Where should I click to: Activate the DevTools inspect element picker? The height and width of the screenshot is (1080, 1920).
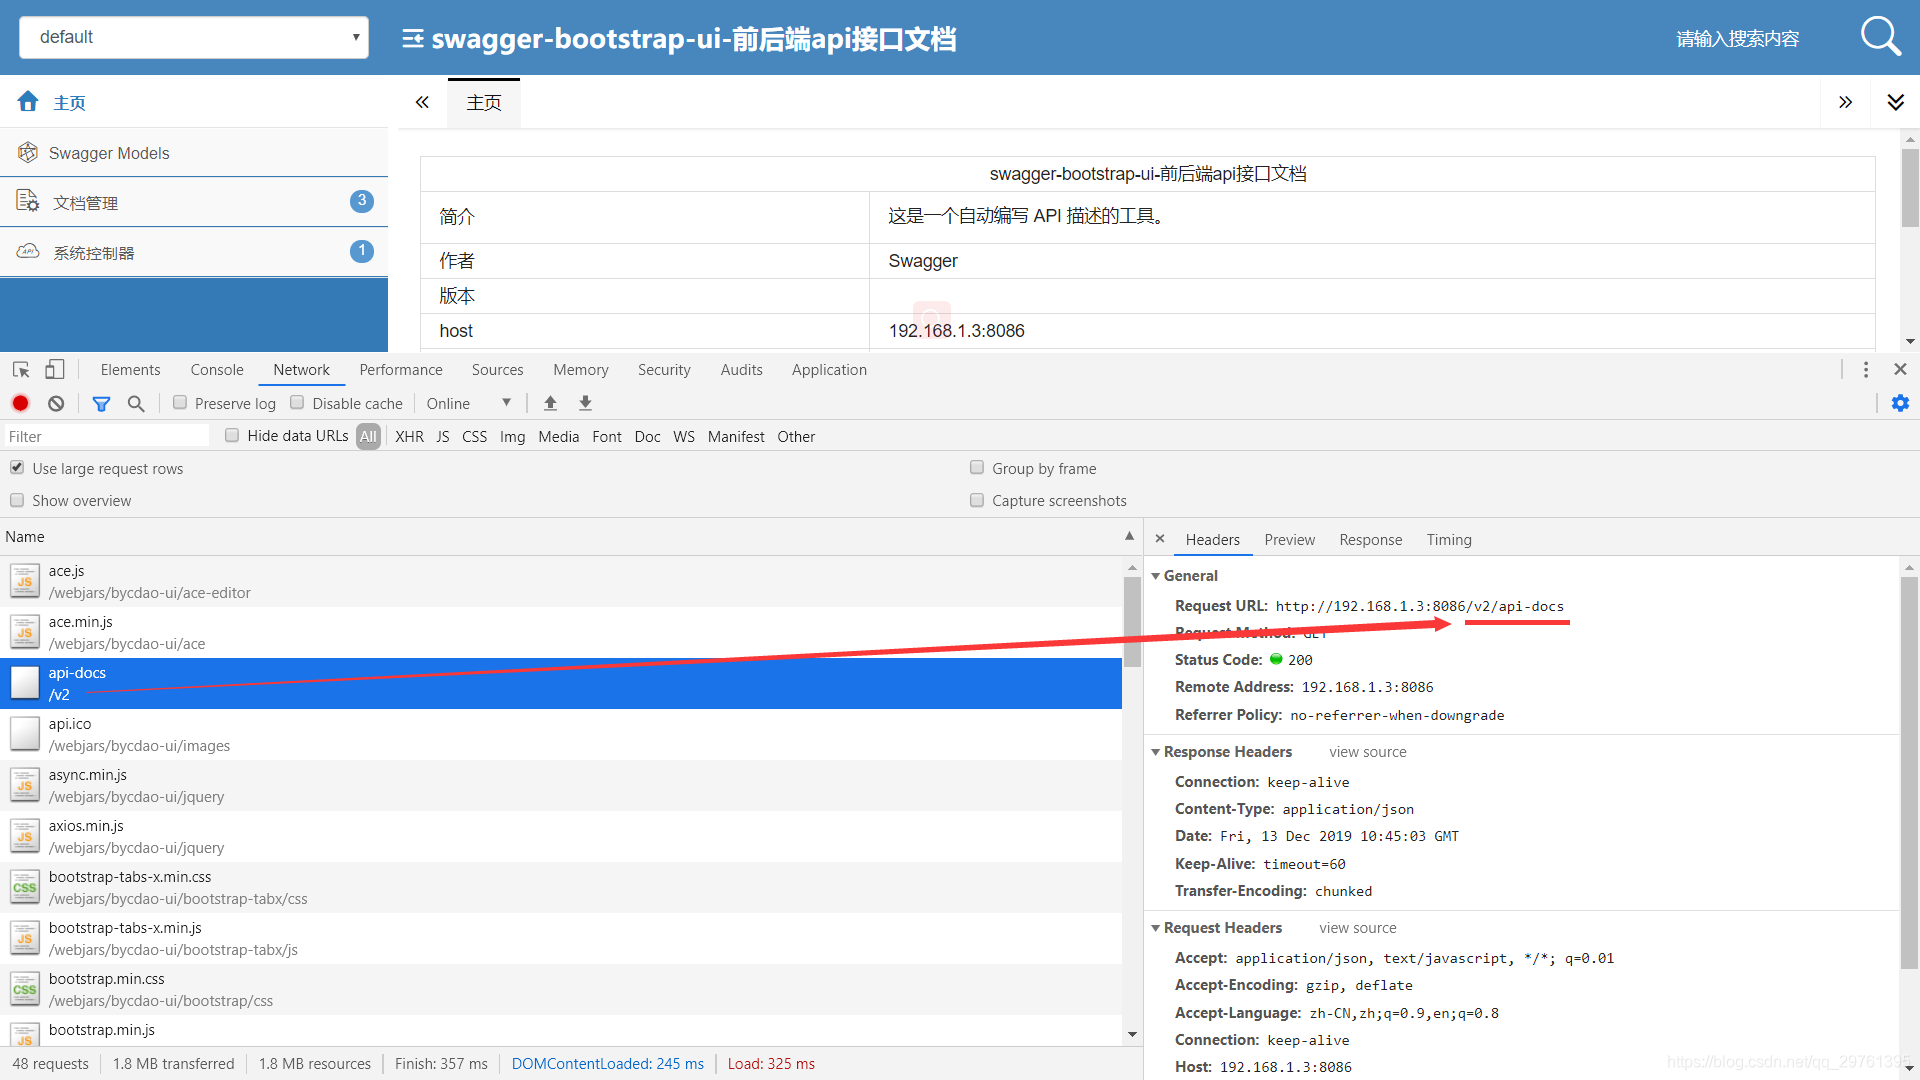[x=21, y=370]
